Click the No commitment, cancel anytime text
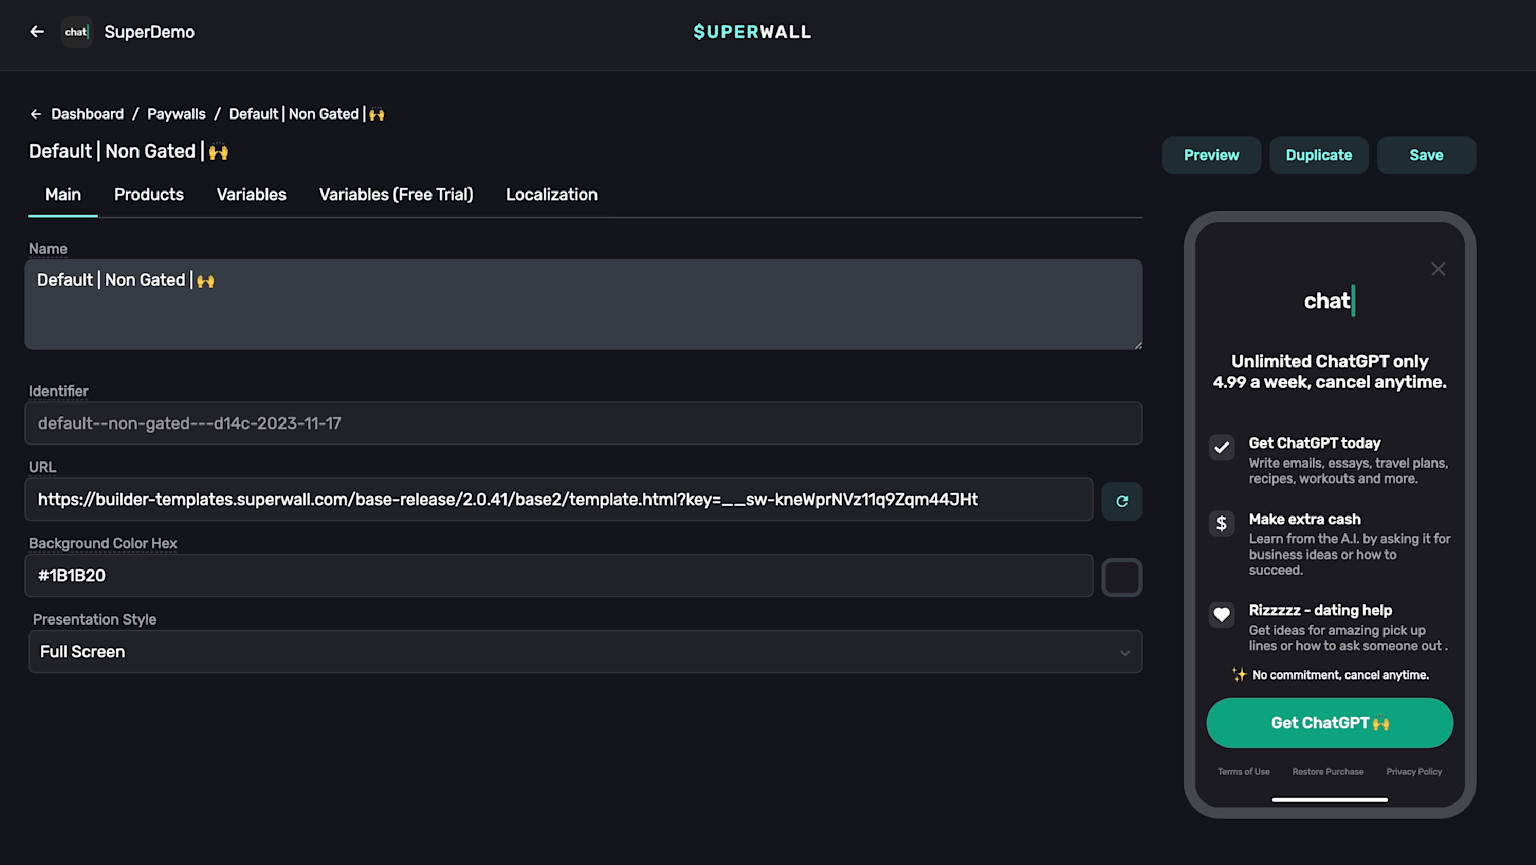 [1341, 675]
